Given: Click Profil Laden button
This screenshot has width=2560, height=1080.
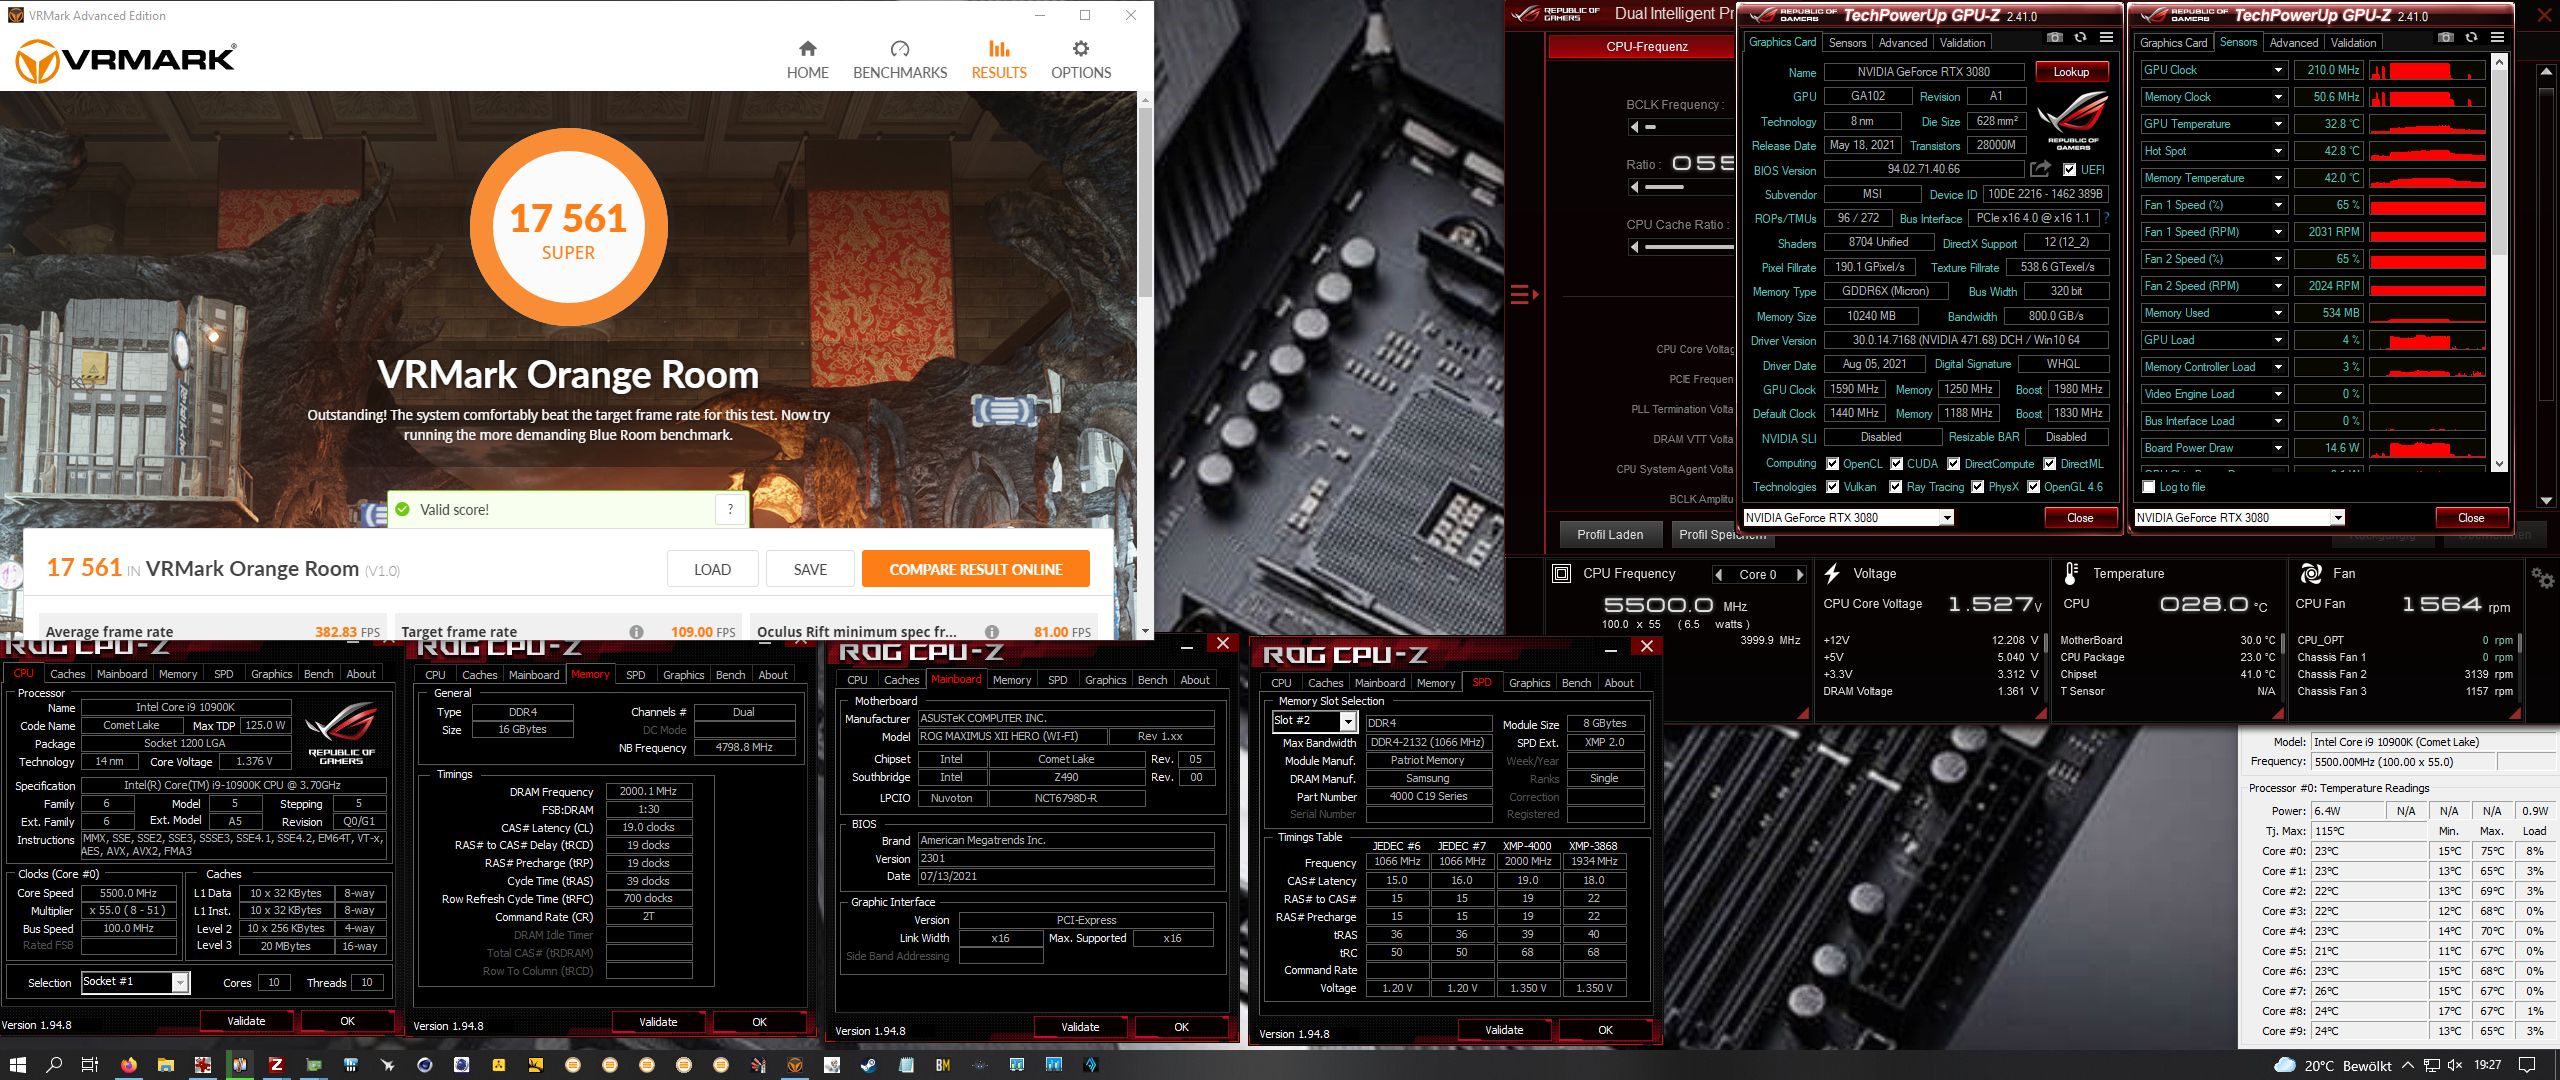Looking at the screenshot, I should [x=1610, y=535].
